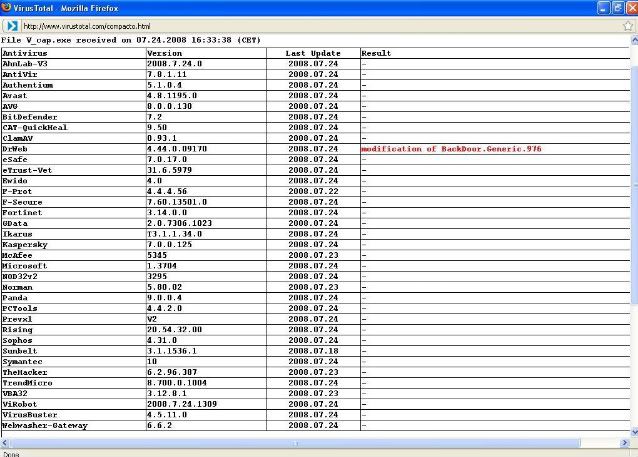
Task: Click the 'Fortinet' table cell
Action: 74,213
